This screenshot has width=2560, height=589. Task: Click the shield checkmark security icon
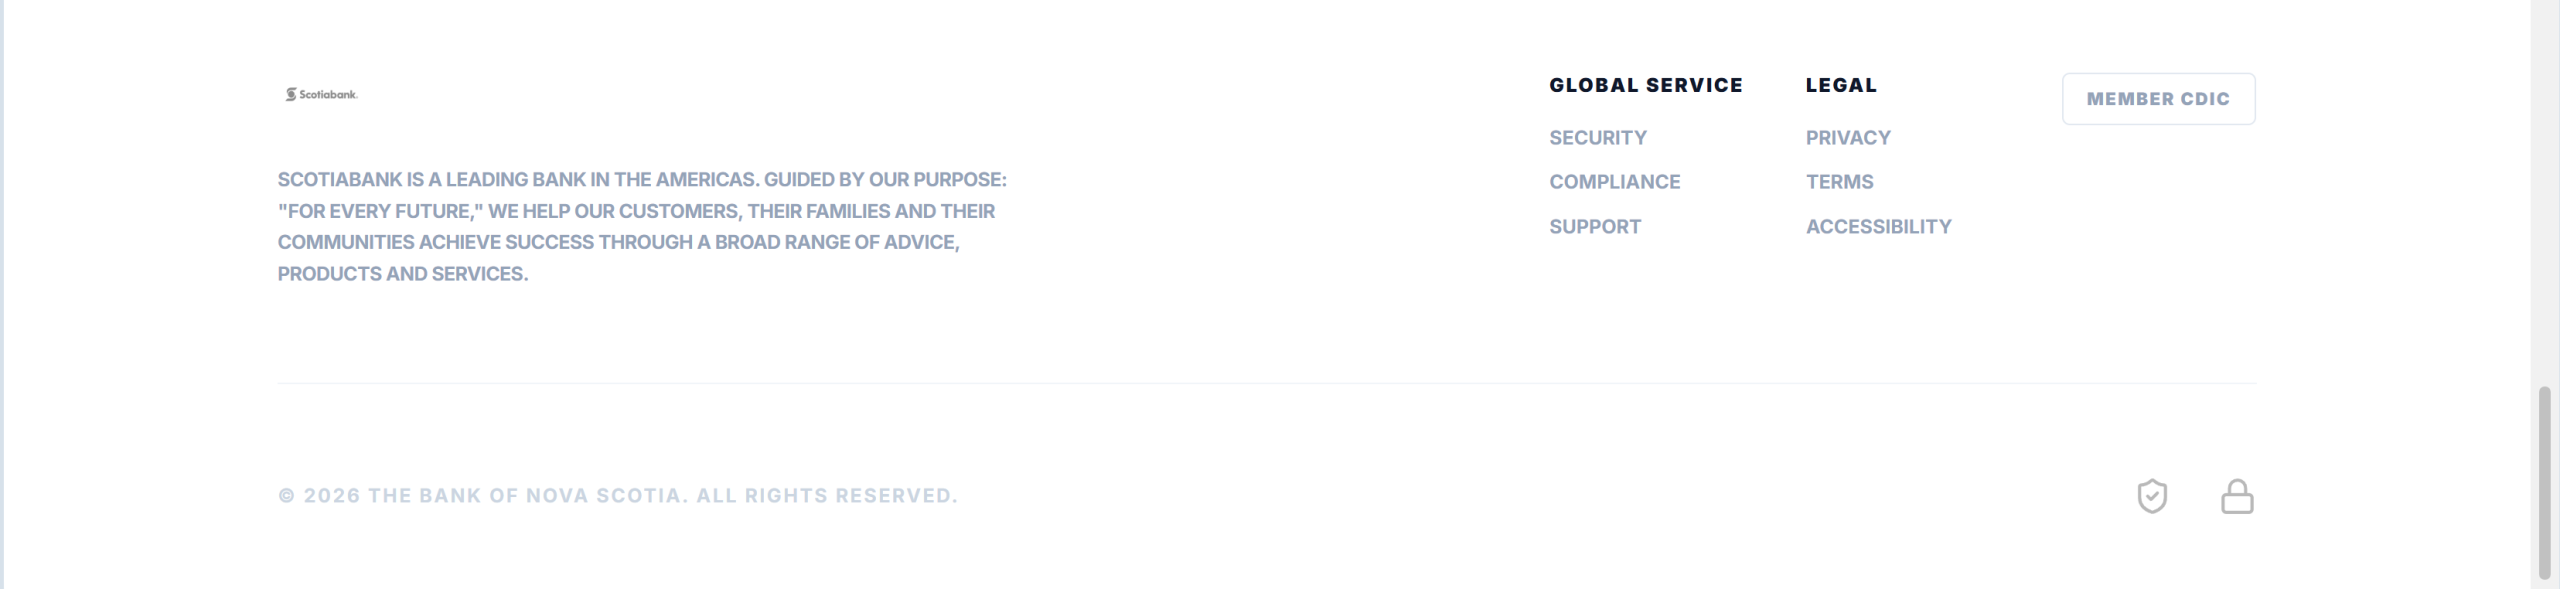(x=2151, y=496)
